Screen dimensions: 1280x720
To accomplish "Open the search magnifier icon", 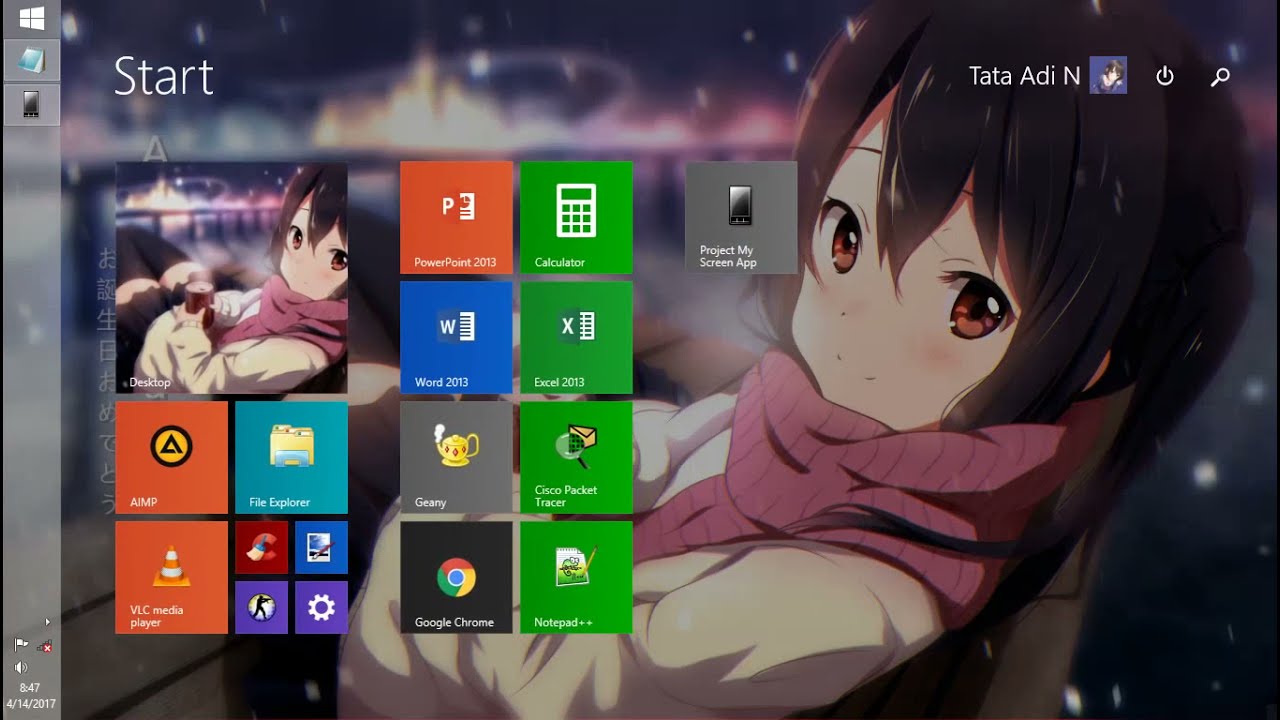I will pyautogui.click(x=1220, y=76).
